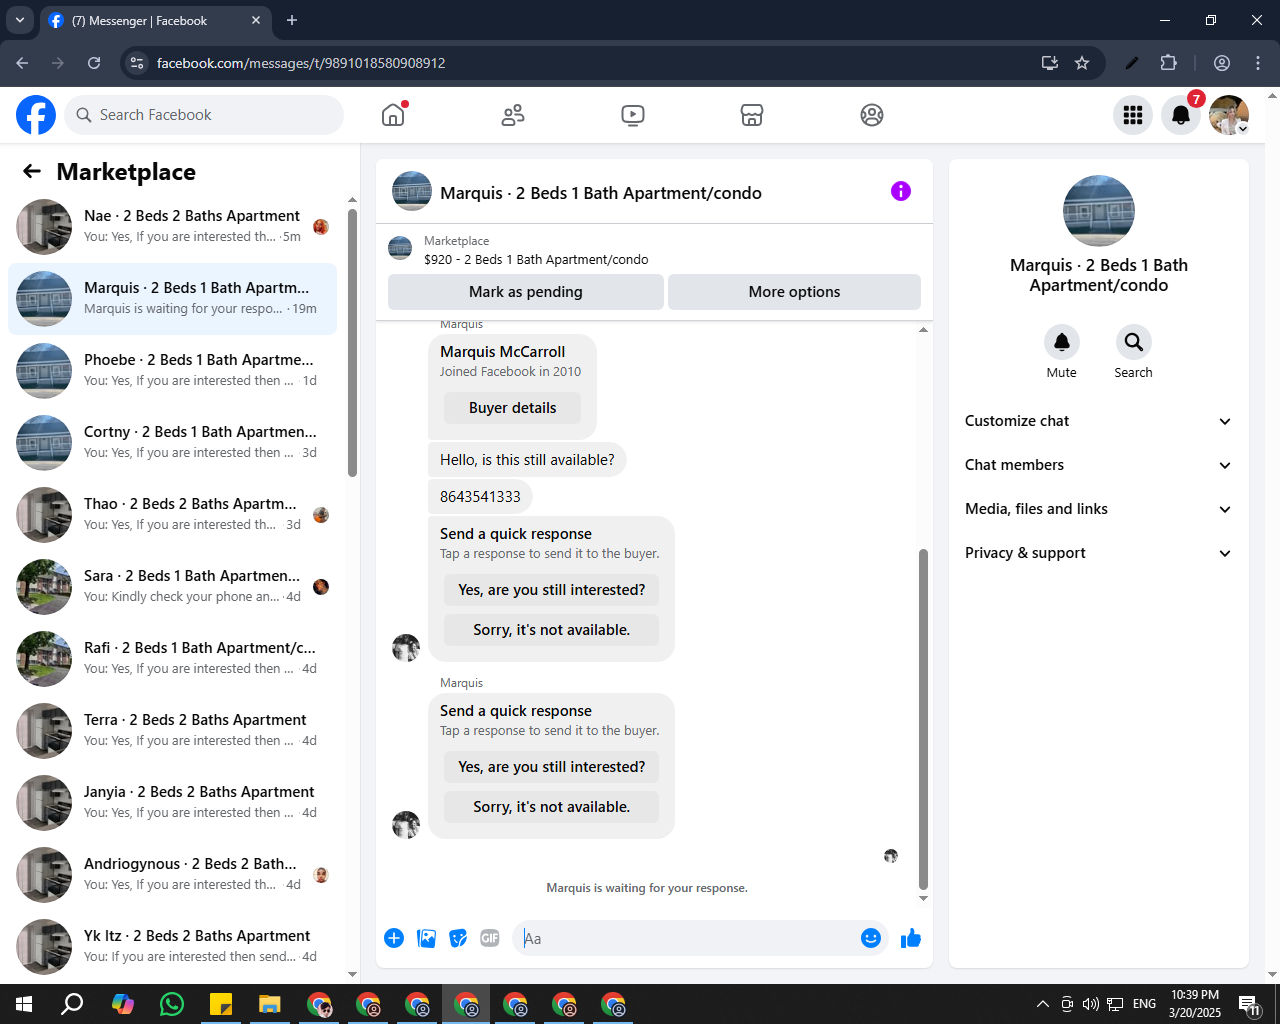Send first 'Sorry, it's not available.' reply
The width and height of the screenshot is (1280, 1024).
[552, 630]
